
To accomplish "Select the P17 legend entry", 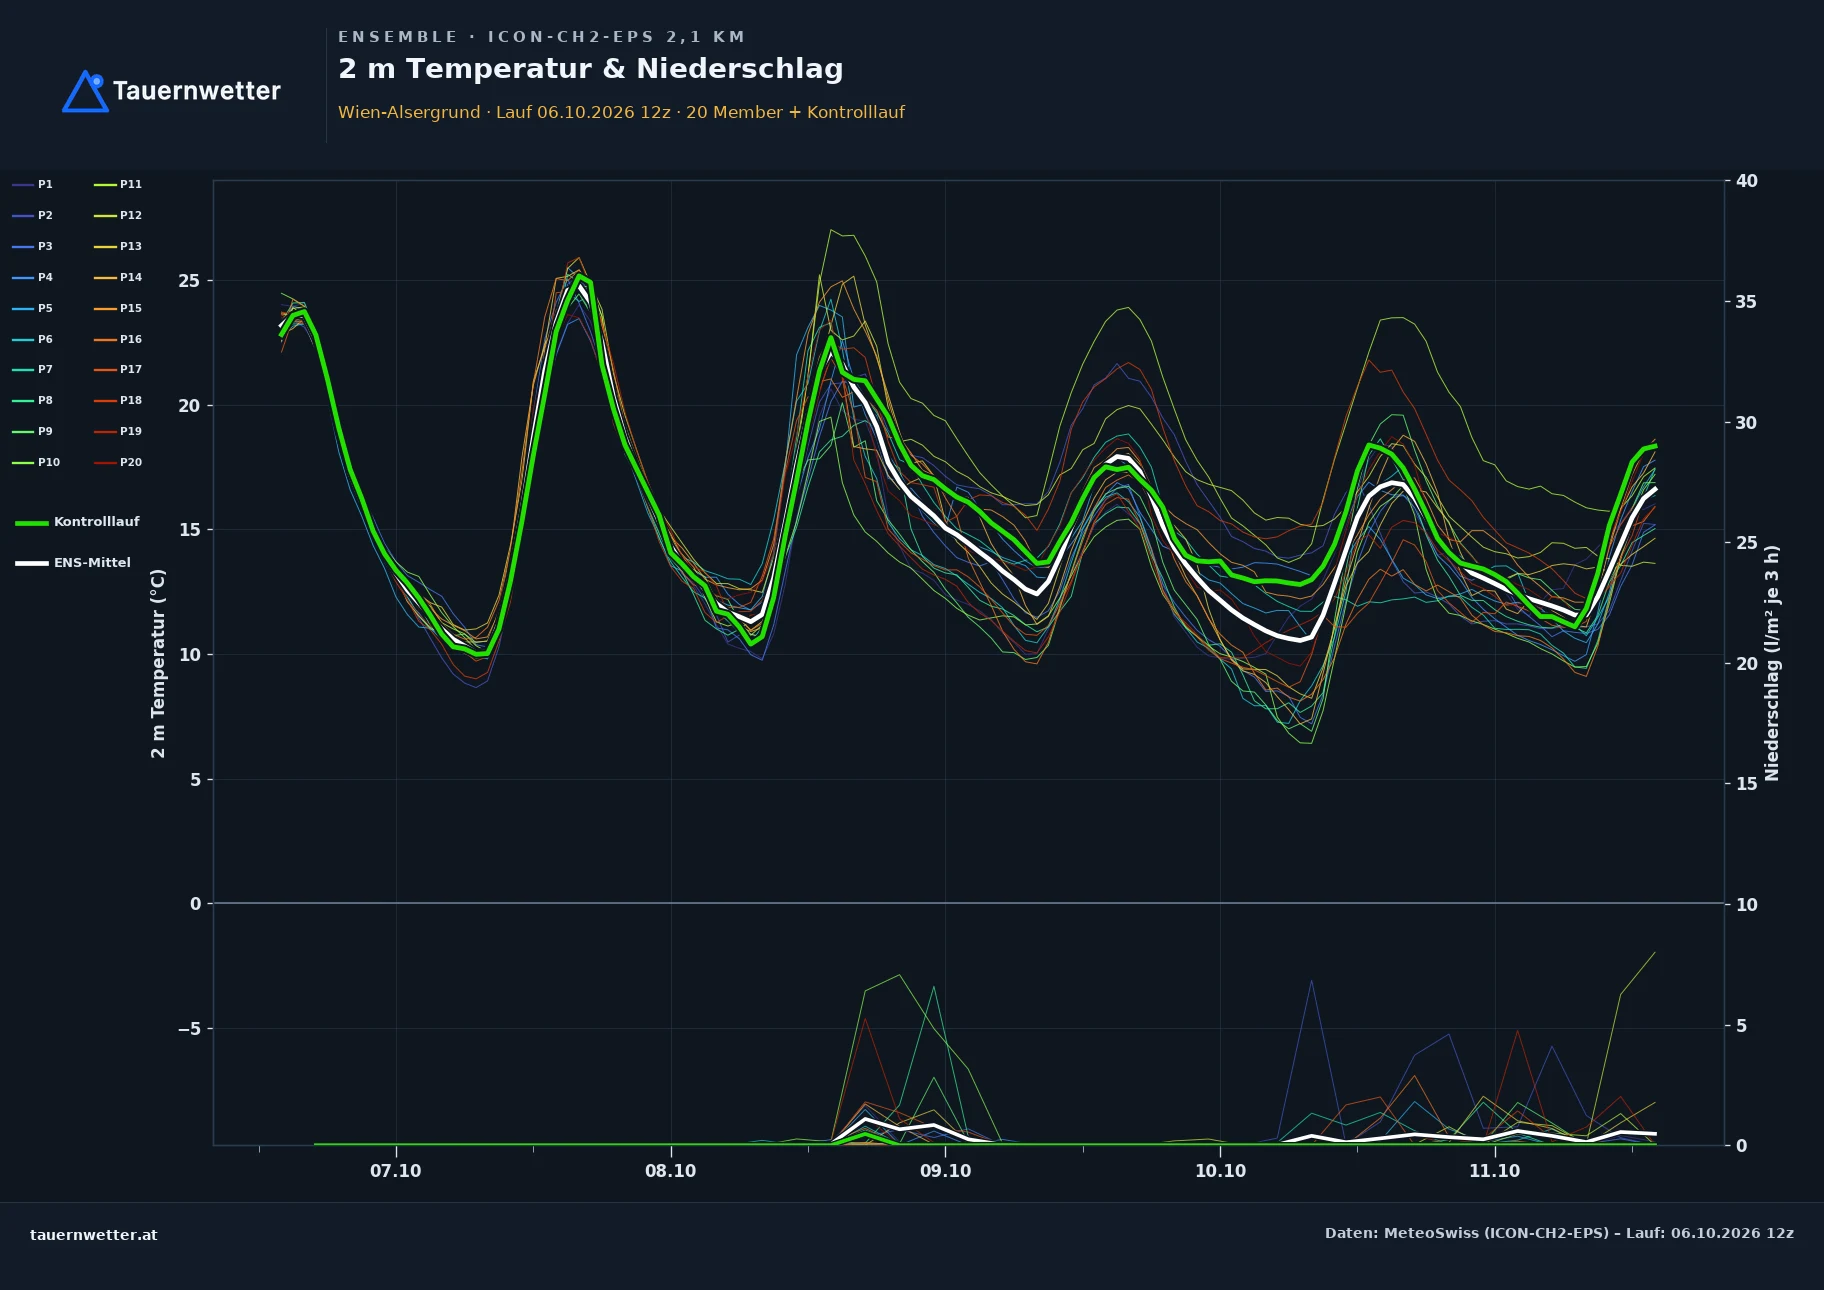I will point(118,369).
